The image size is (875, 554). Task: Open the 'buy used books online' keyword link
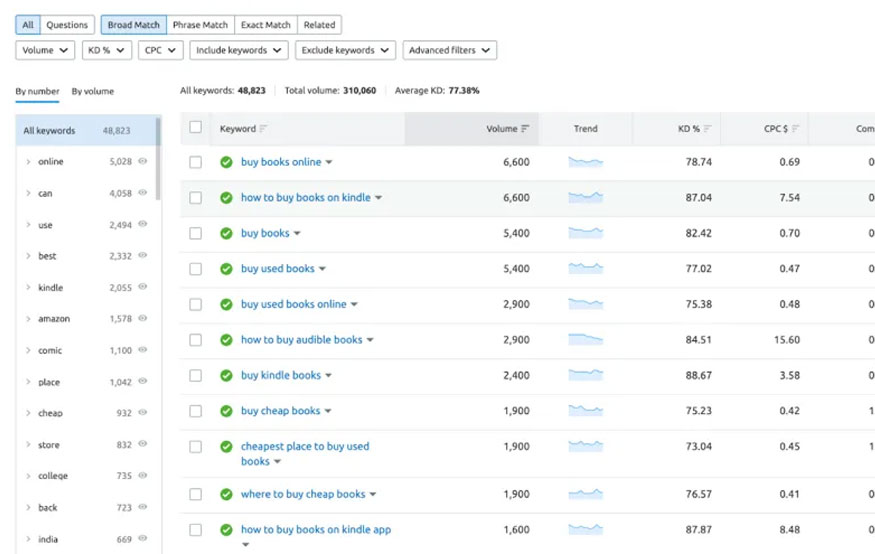click(294, 305)
